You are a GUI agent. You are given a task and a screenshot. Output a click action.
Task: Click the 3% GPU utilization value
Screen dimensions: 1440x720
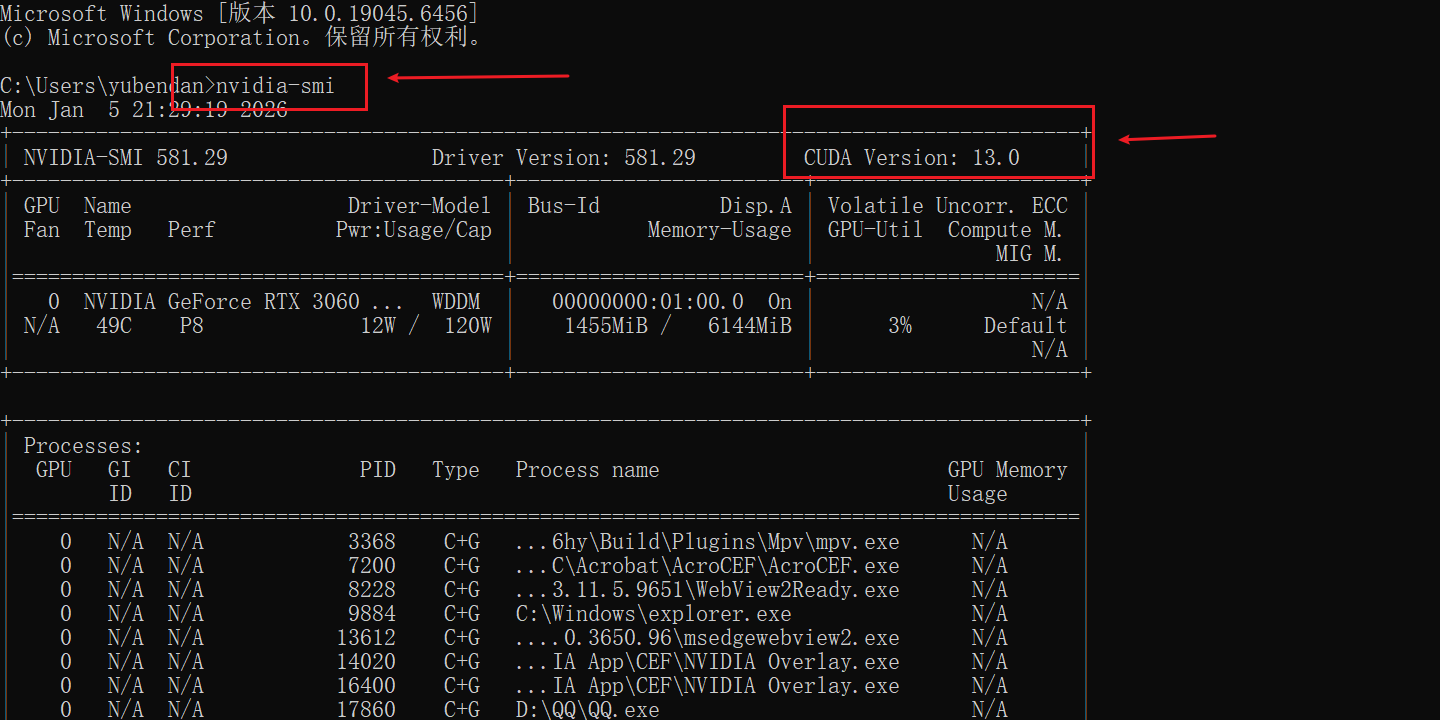pos(899,326)
